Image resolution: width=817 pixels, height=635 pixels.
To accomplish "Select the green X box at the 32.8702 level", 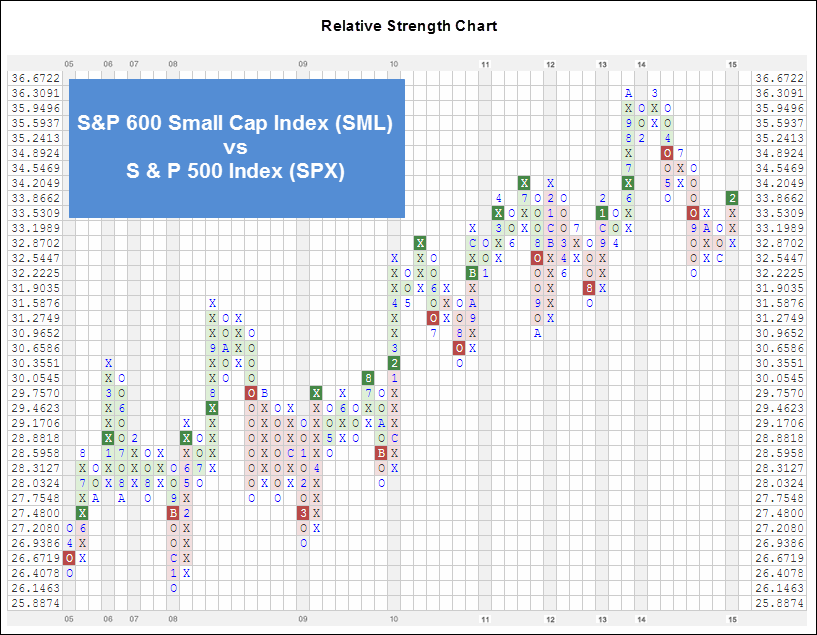I will pos(420,243).
